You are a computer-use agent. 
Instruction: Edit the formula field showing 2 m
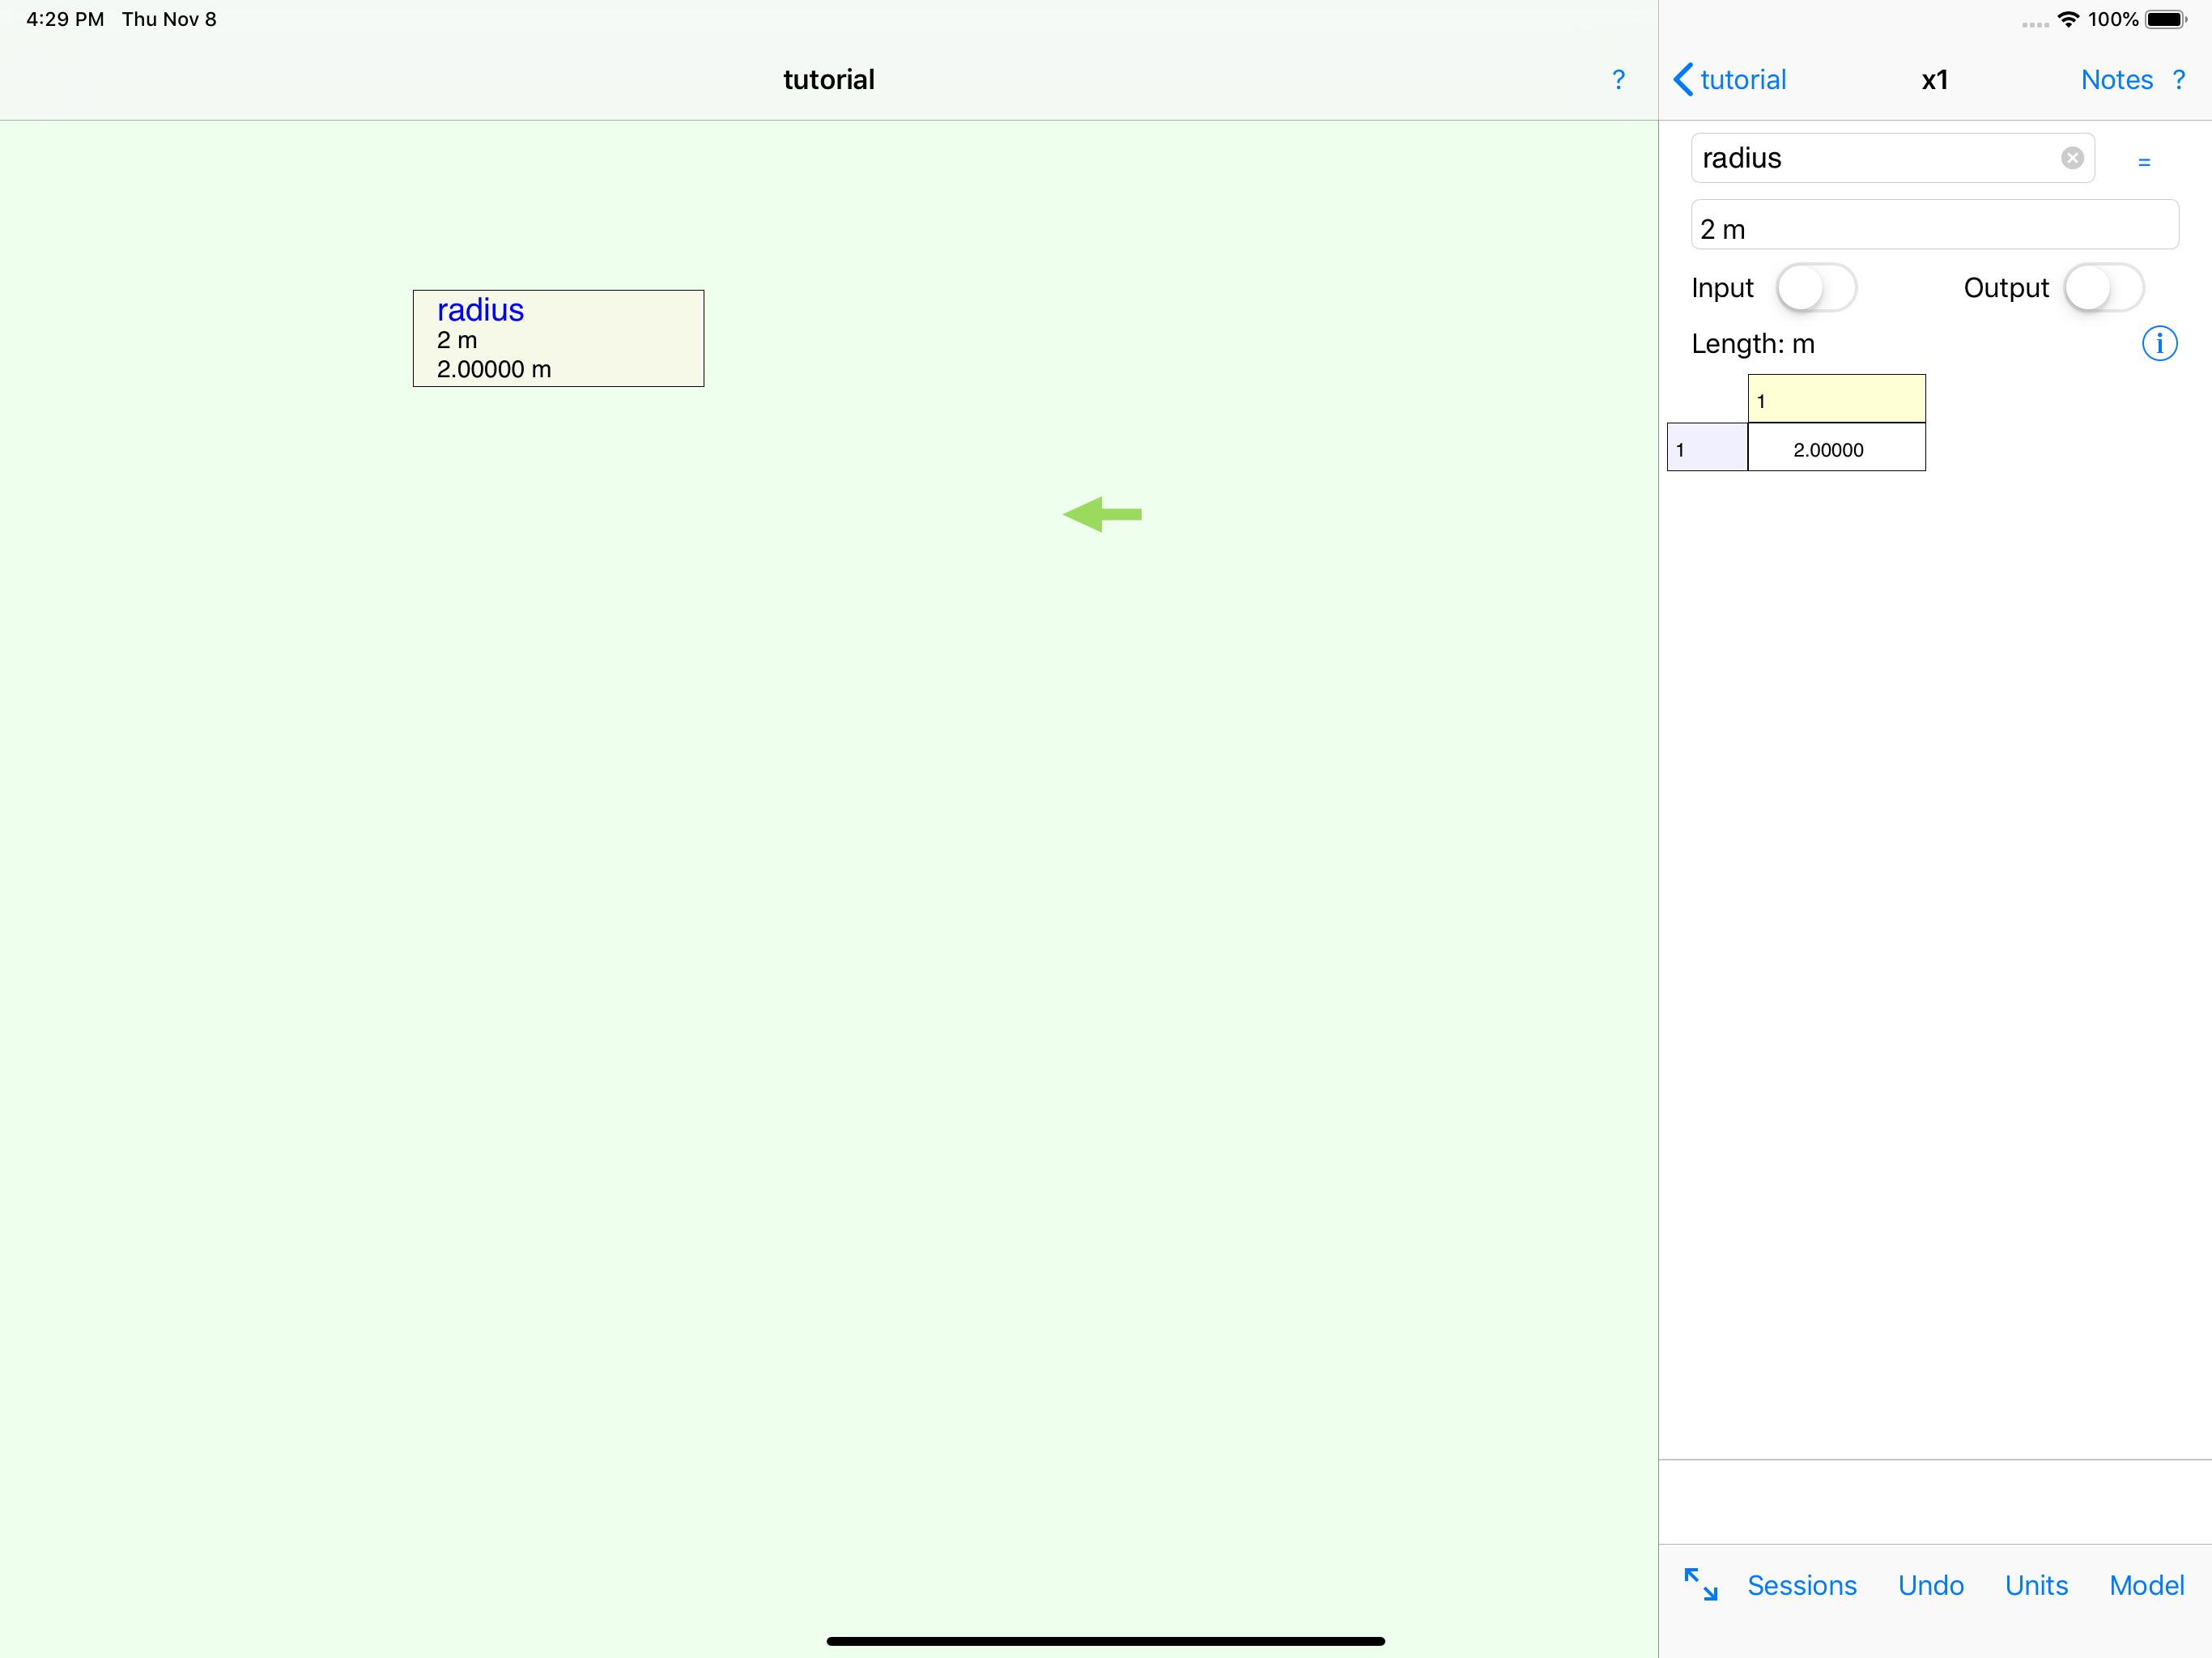coord(1934,225)
